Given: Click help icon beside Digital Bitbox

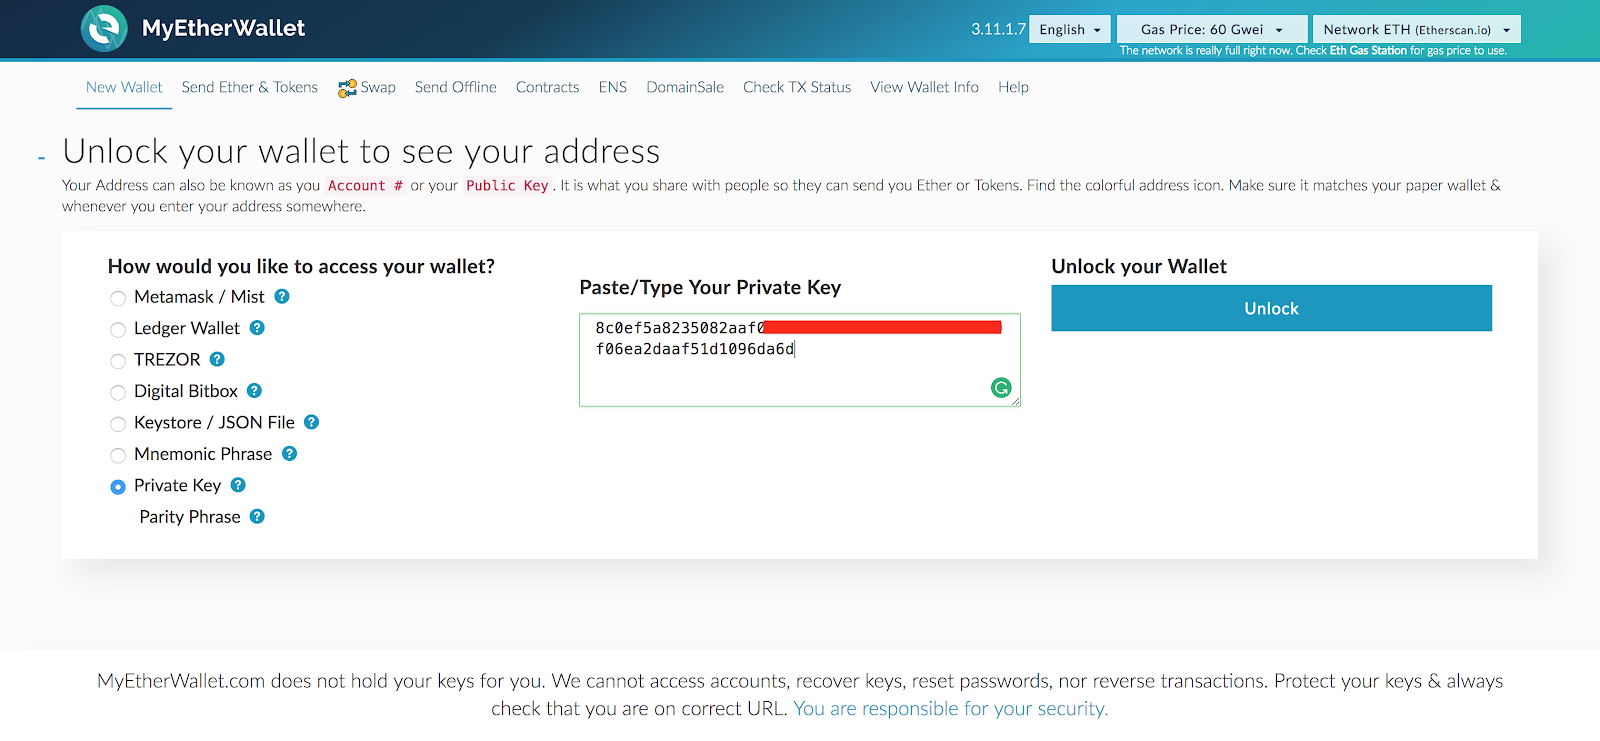Looking at the screenshot, I should click(x=254, y=391).
